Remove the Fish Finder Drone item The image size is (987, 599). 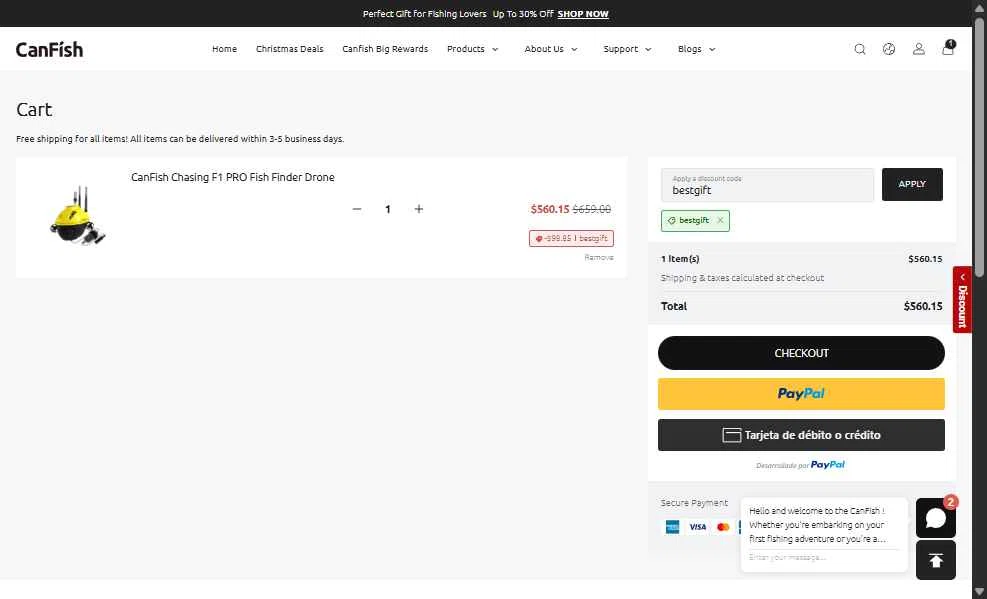pyautogui.click(x=599, y=257)
